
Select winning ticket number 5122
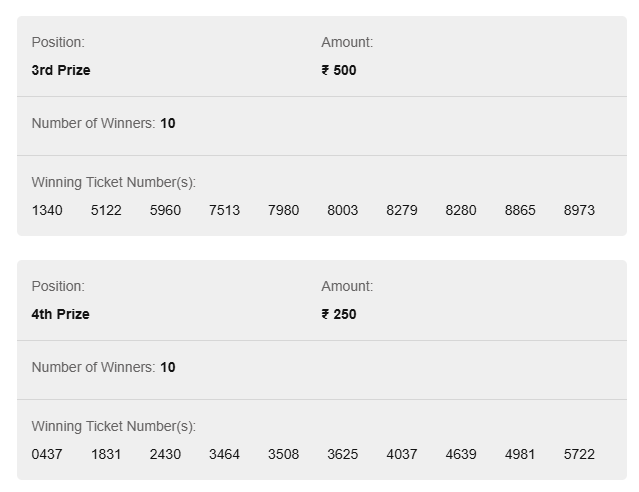click(106, 210)
